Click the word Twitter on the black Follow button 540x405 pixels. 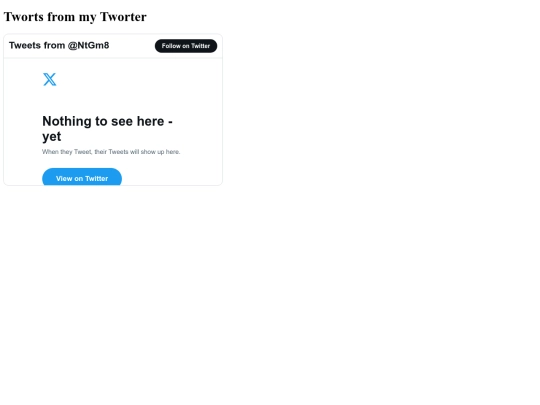click(200, 46)
